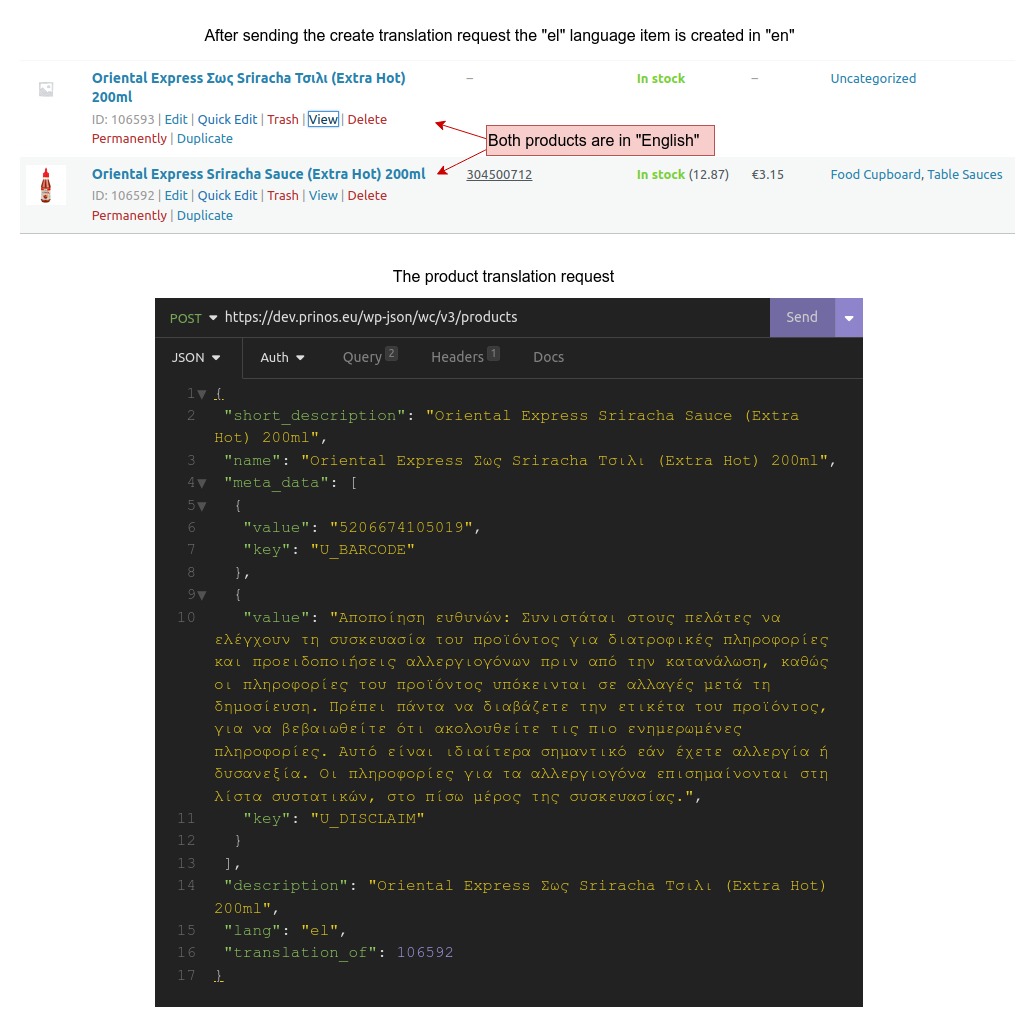The width and height of the screenshot is (1035, 1027).
Task: Open Quick Edit for product ID 106593
Action: [x=227, y=119]
